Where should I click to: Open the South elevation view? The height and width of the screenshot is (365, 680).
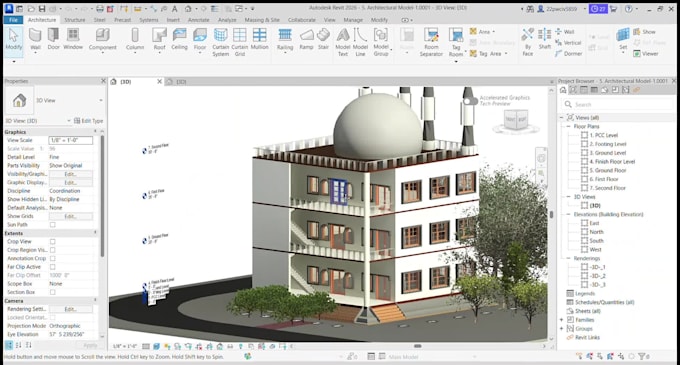pyautogui.click(x=596, y=241)
